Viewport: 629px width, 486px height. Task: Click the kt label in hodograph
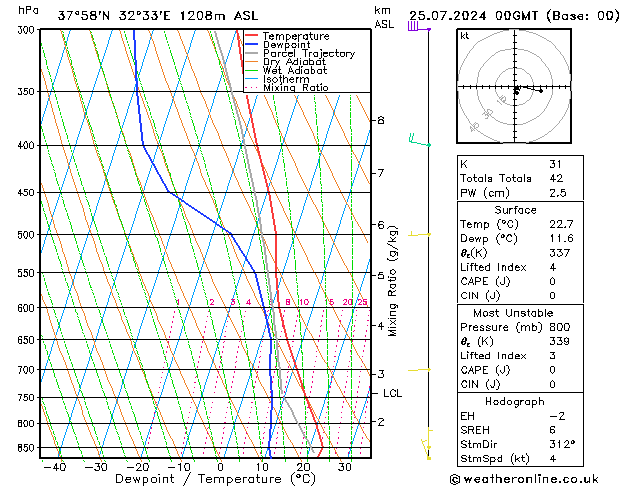[x=465, y=36]
